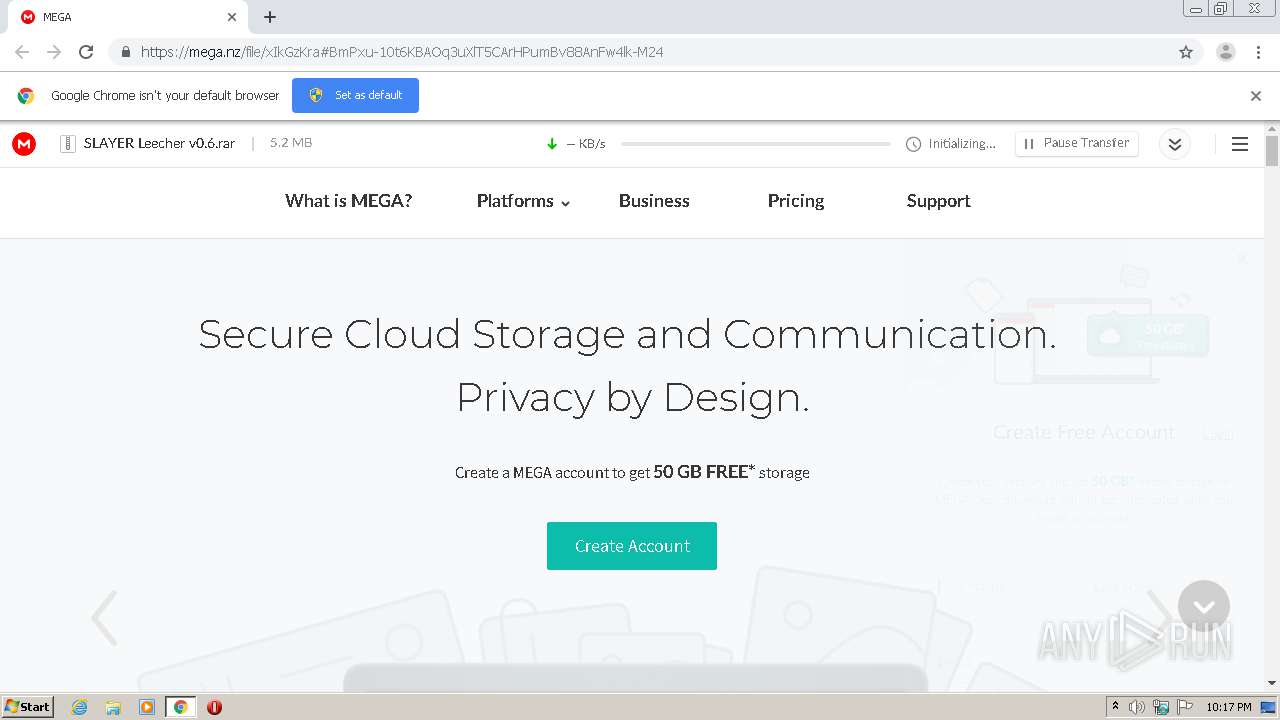Open the media player taskbar icon

point(147,707)
